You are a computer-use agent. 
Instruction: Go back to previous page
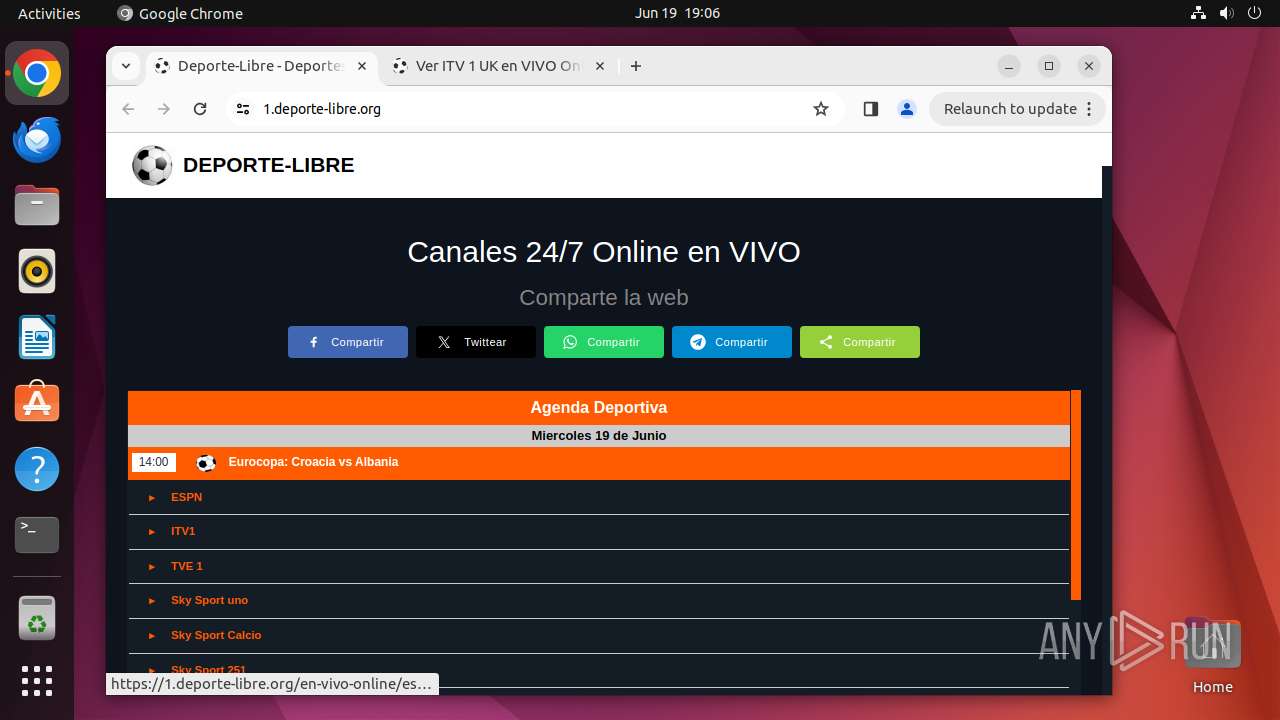pyautogui.click(x=128, y=109)
